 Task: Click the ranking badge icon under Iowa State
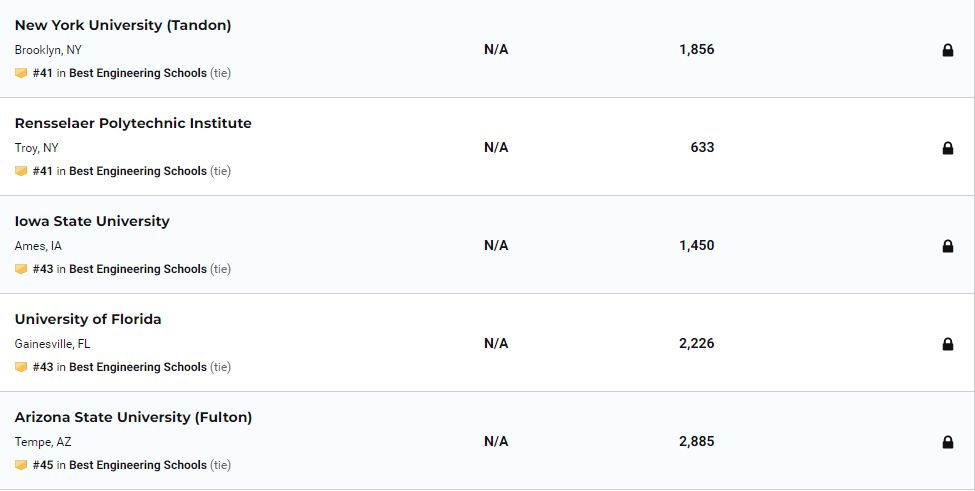point(21,269)
